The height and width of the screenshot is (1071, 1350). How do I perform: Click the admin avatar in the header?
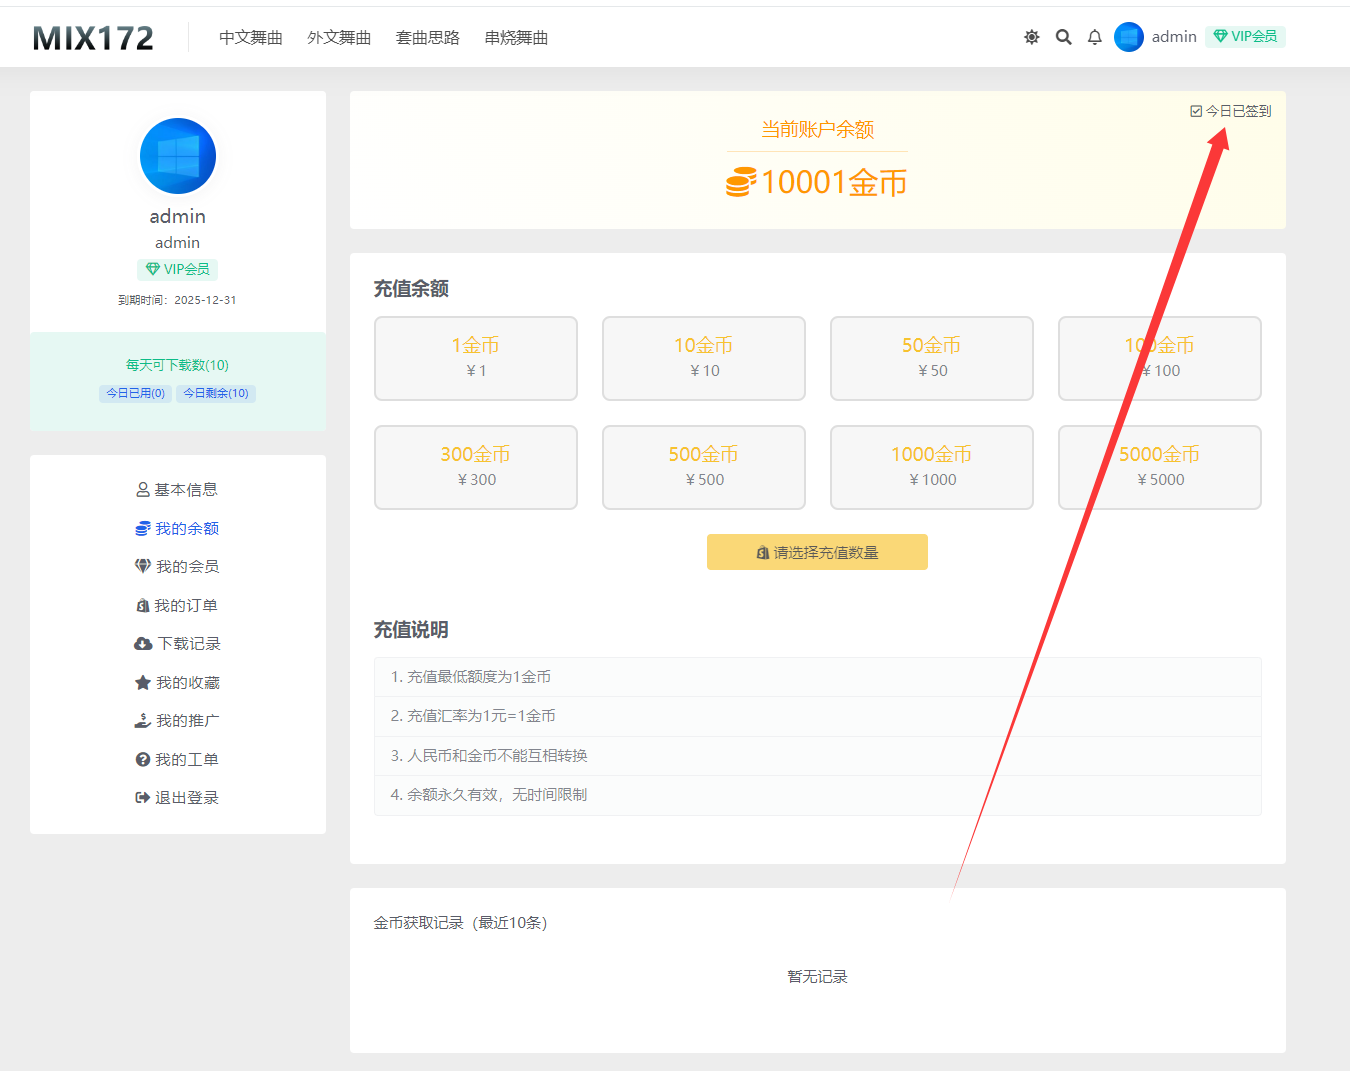point(1129,37)
